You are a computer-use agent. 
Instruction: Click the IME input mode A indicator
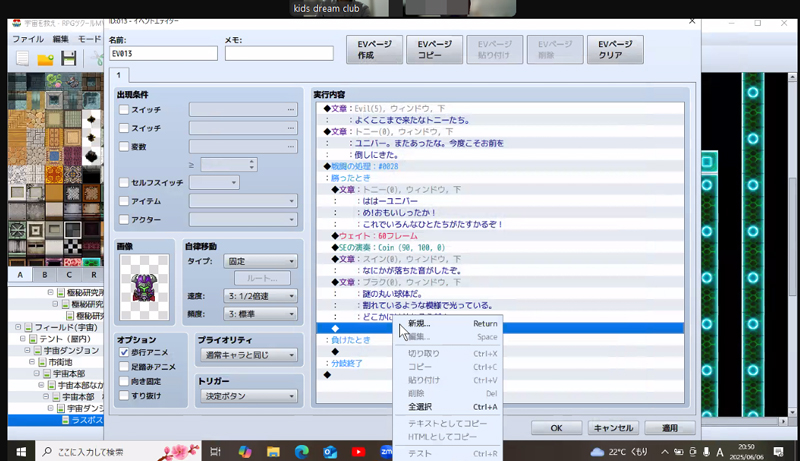(x=719, y=452)
